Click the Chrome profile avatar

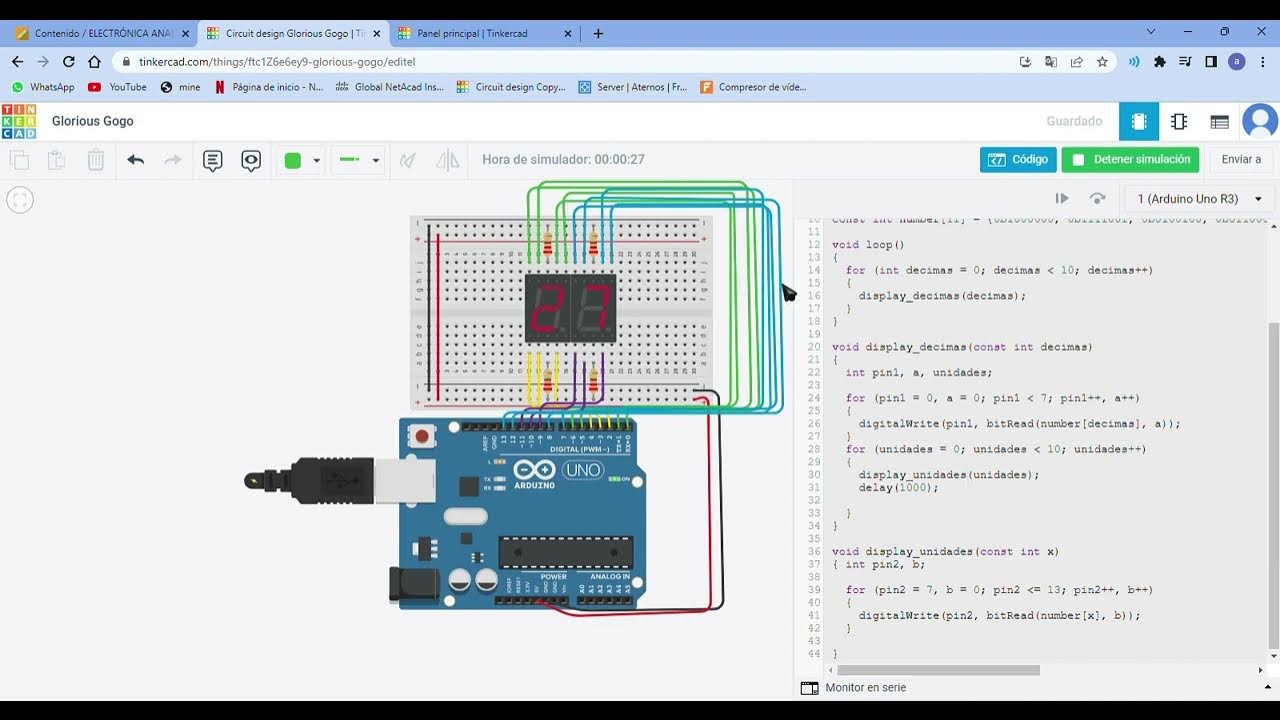point(1237,62)
